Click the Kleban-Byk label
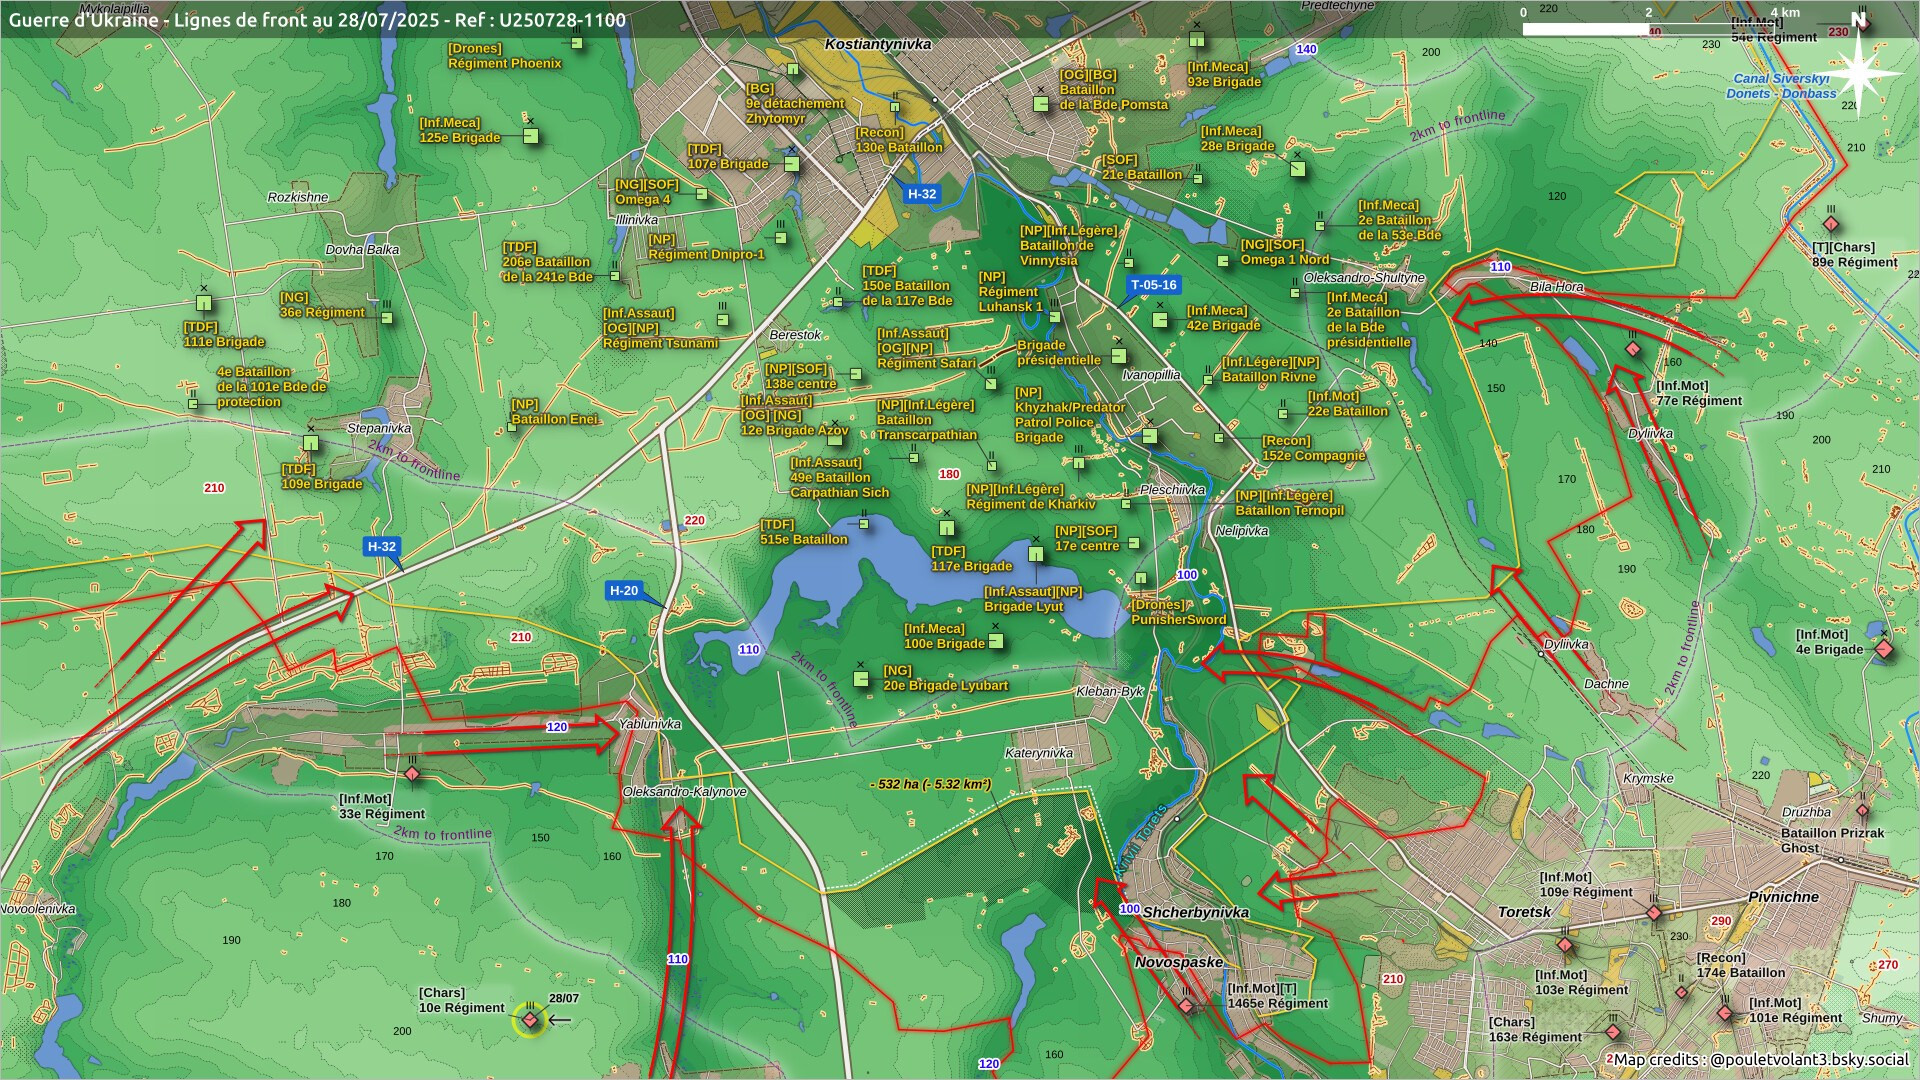 (1109, 691)
